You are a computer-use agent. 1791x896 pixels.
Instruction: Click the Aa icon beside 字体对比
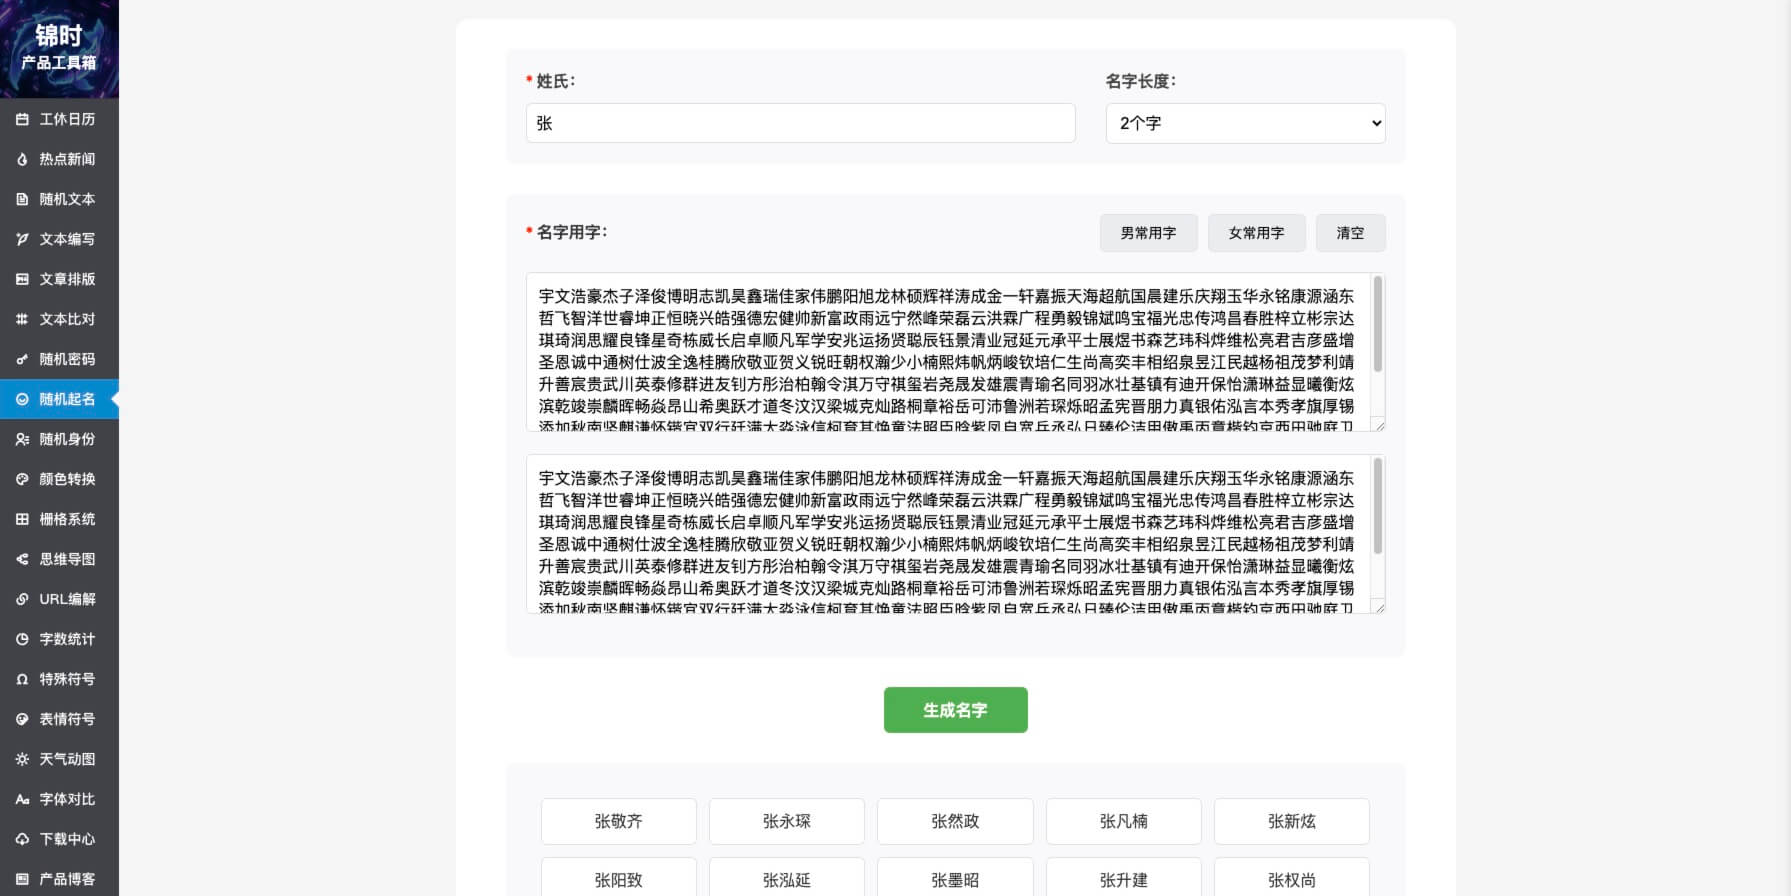(x=22, y=799)
